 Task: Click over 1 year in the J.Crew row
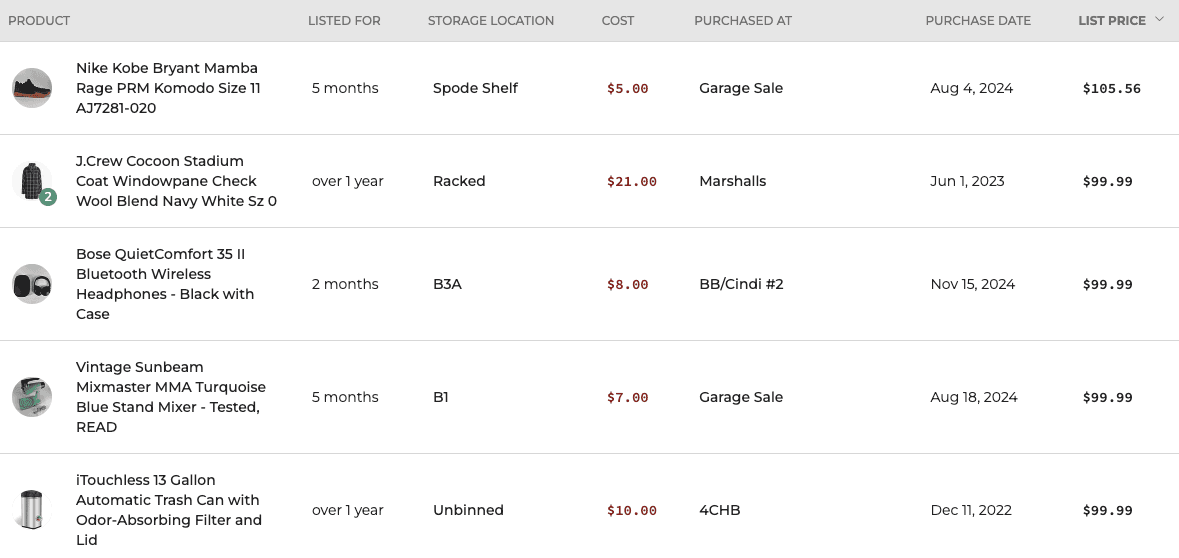point(347,181)
